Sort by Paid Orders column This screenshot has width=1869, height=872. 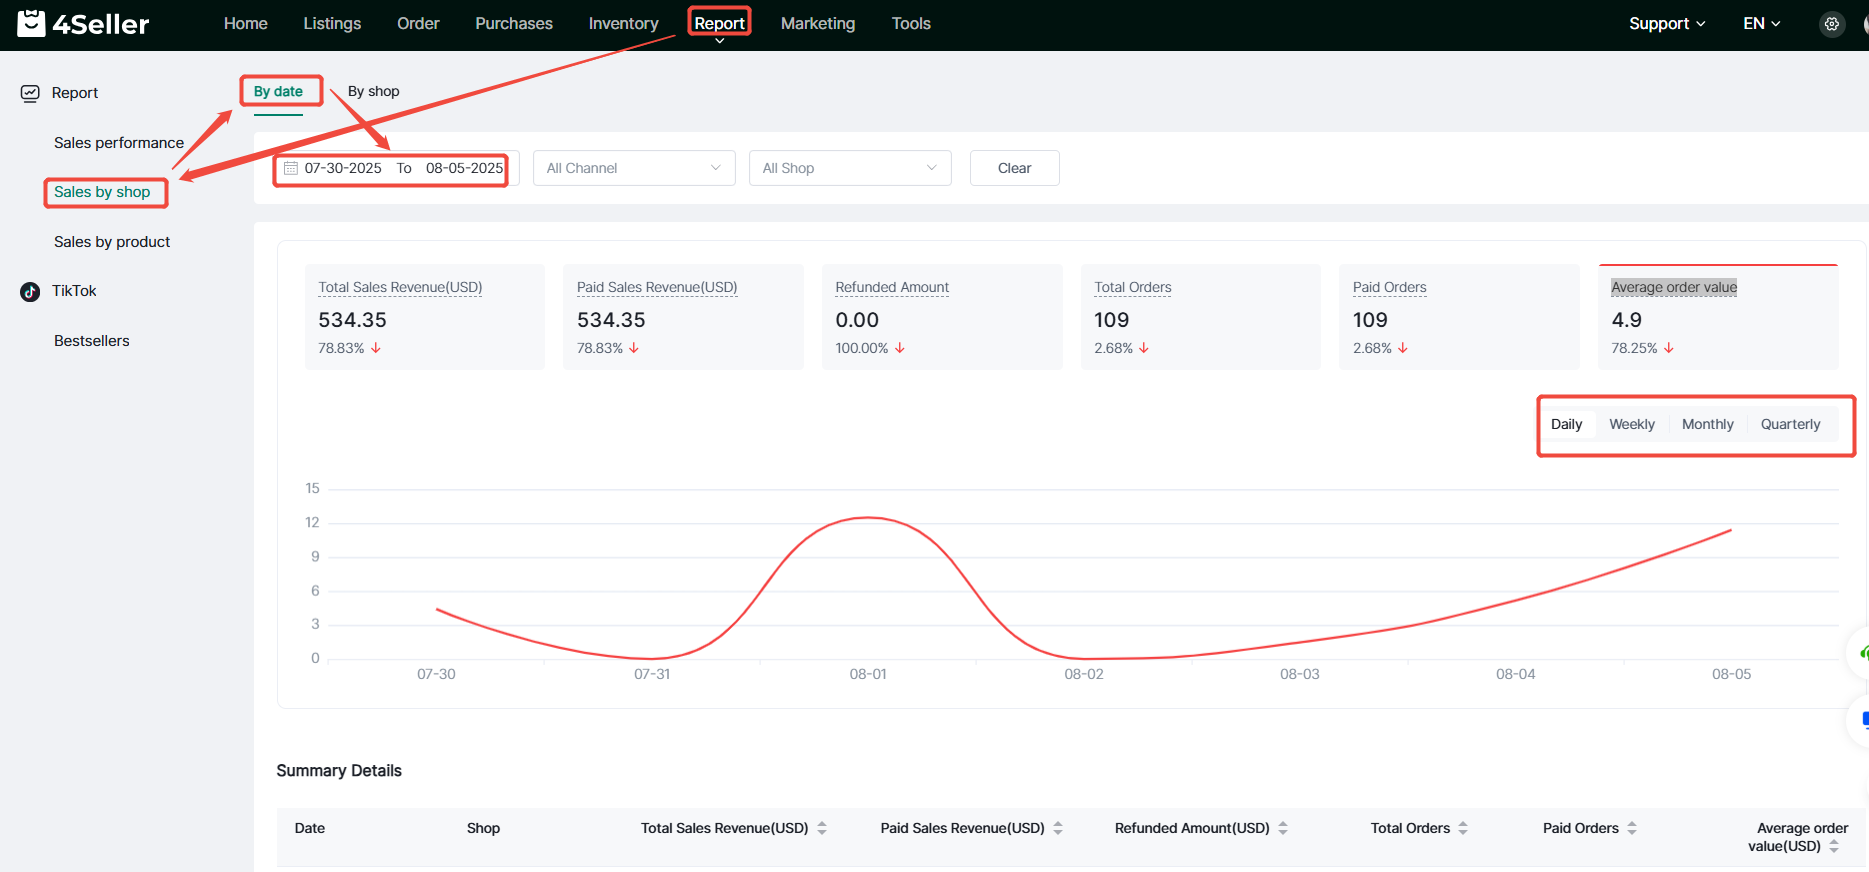[x=1632, y=828]
